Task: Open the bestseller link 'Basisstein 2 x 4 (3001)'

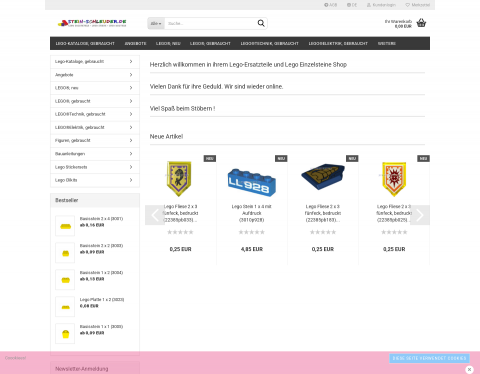Action: click(x=101, y=219)
